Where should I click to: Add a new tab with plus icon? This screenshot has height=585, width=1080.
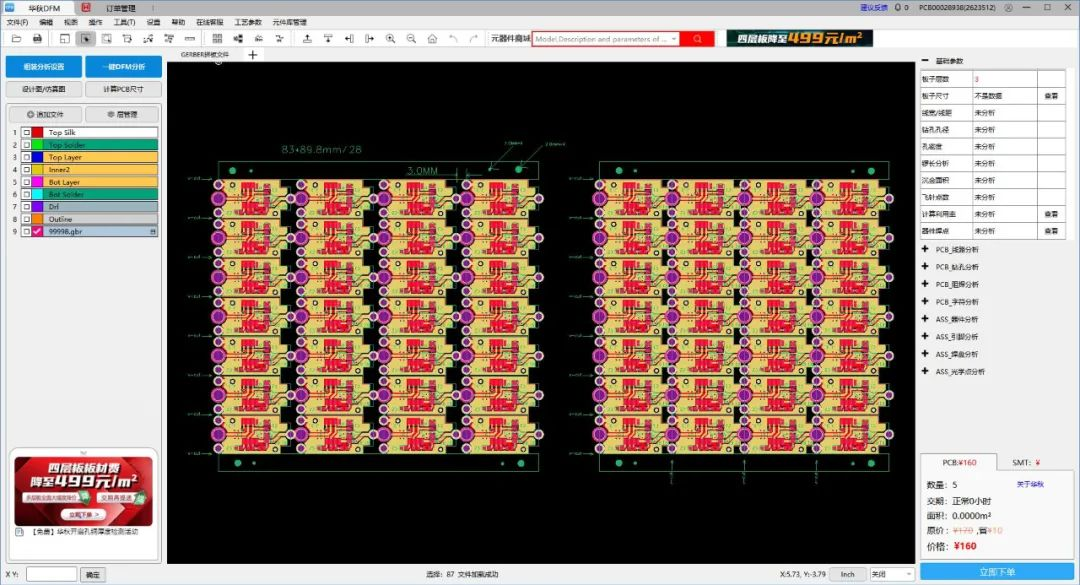tap(253, 54)
